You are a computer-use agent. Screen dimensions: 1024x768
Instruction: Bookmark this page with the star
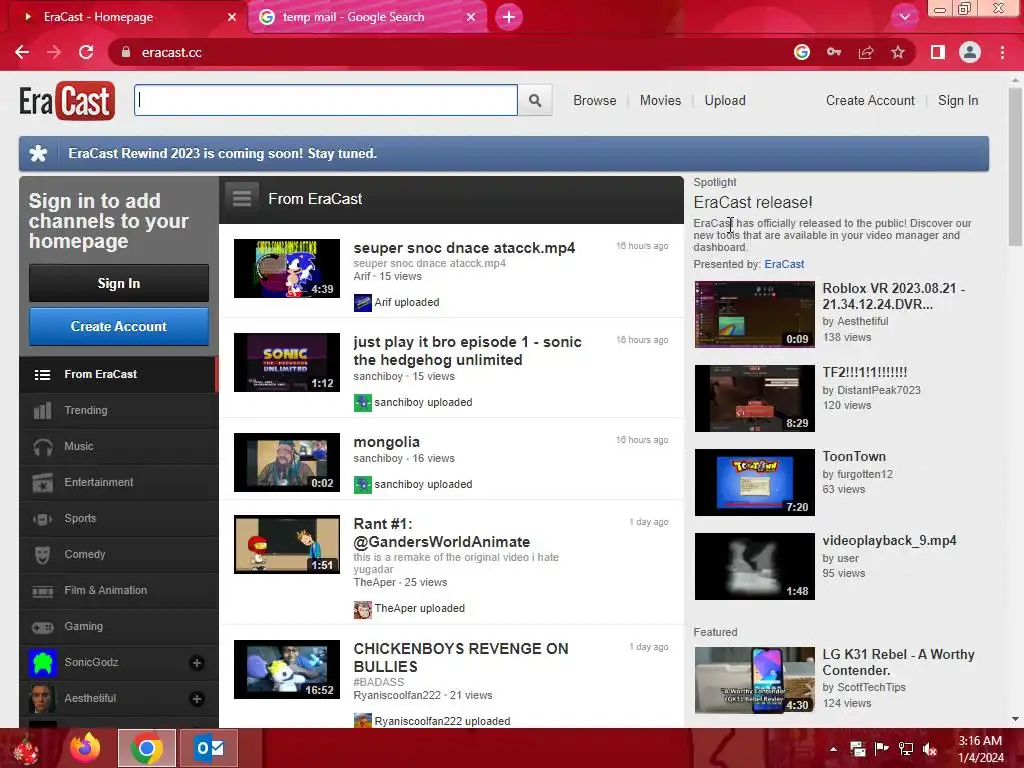898,52
